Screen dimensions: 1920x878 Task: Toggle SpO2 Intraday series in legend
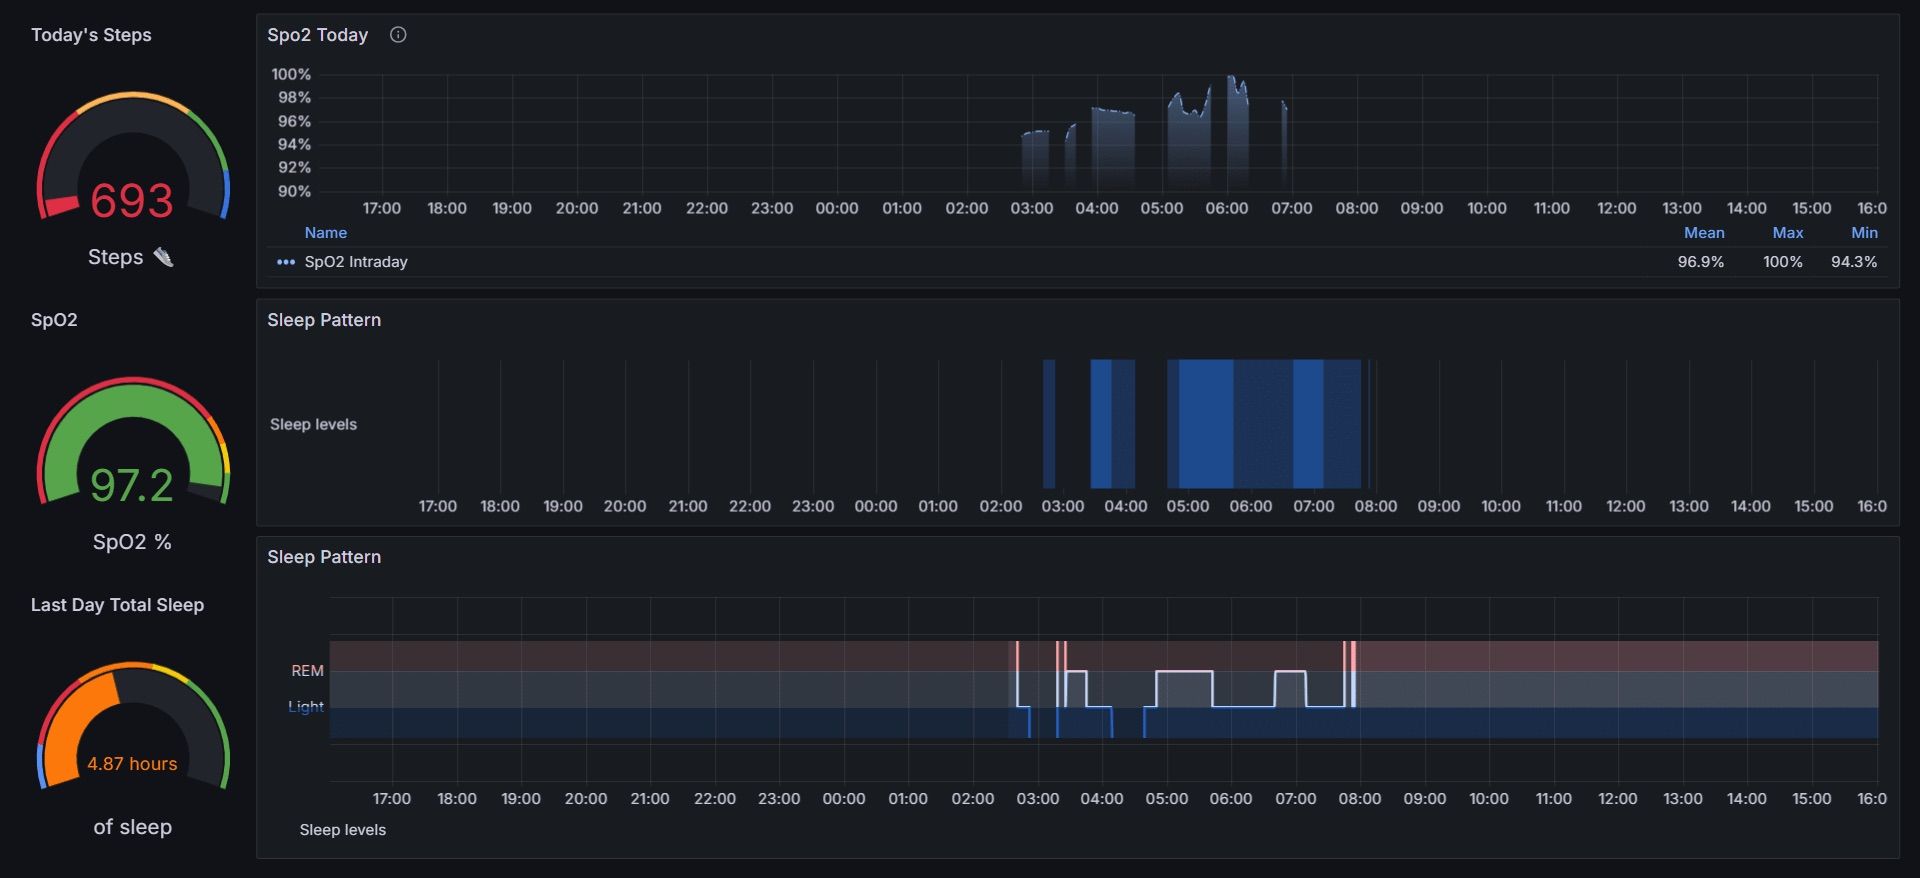(356, 262)
